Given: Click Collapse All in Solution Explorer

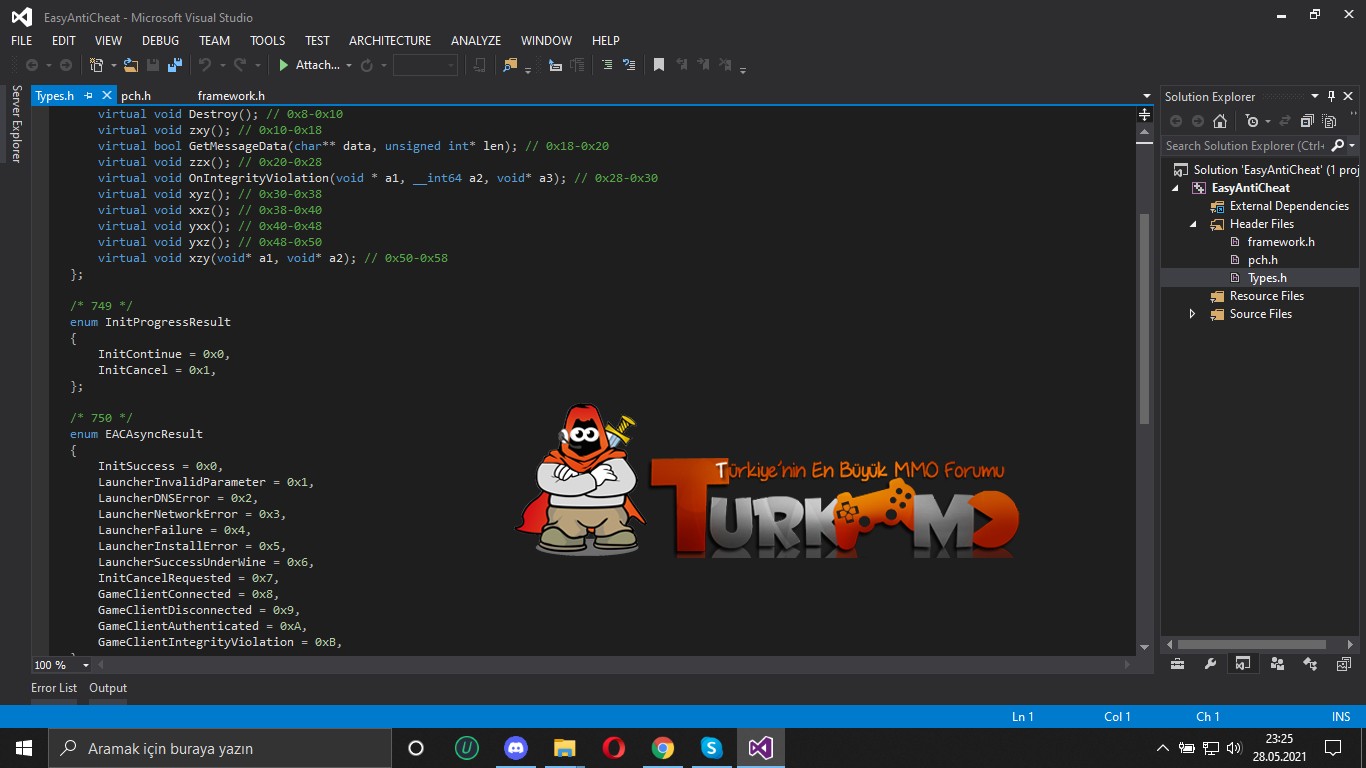Looking at the screenshot, I should point(1307,121).
